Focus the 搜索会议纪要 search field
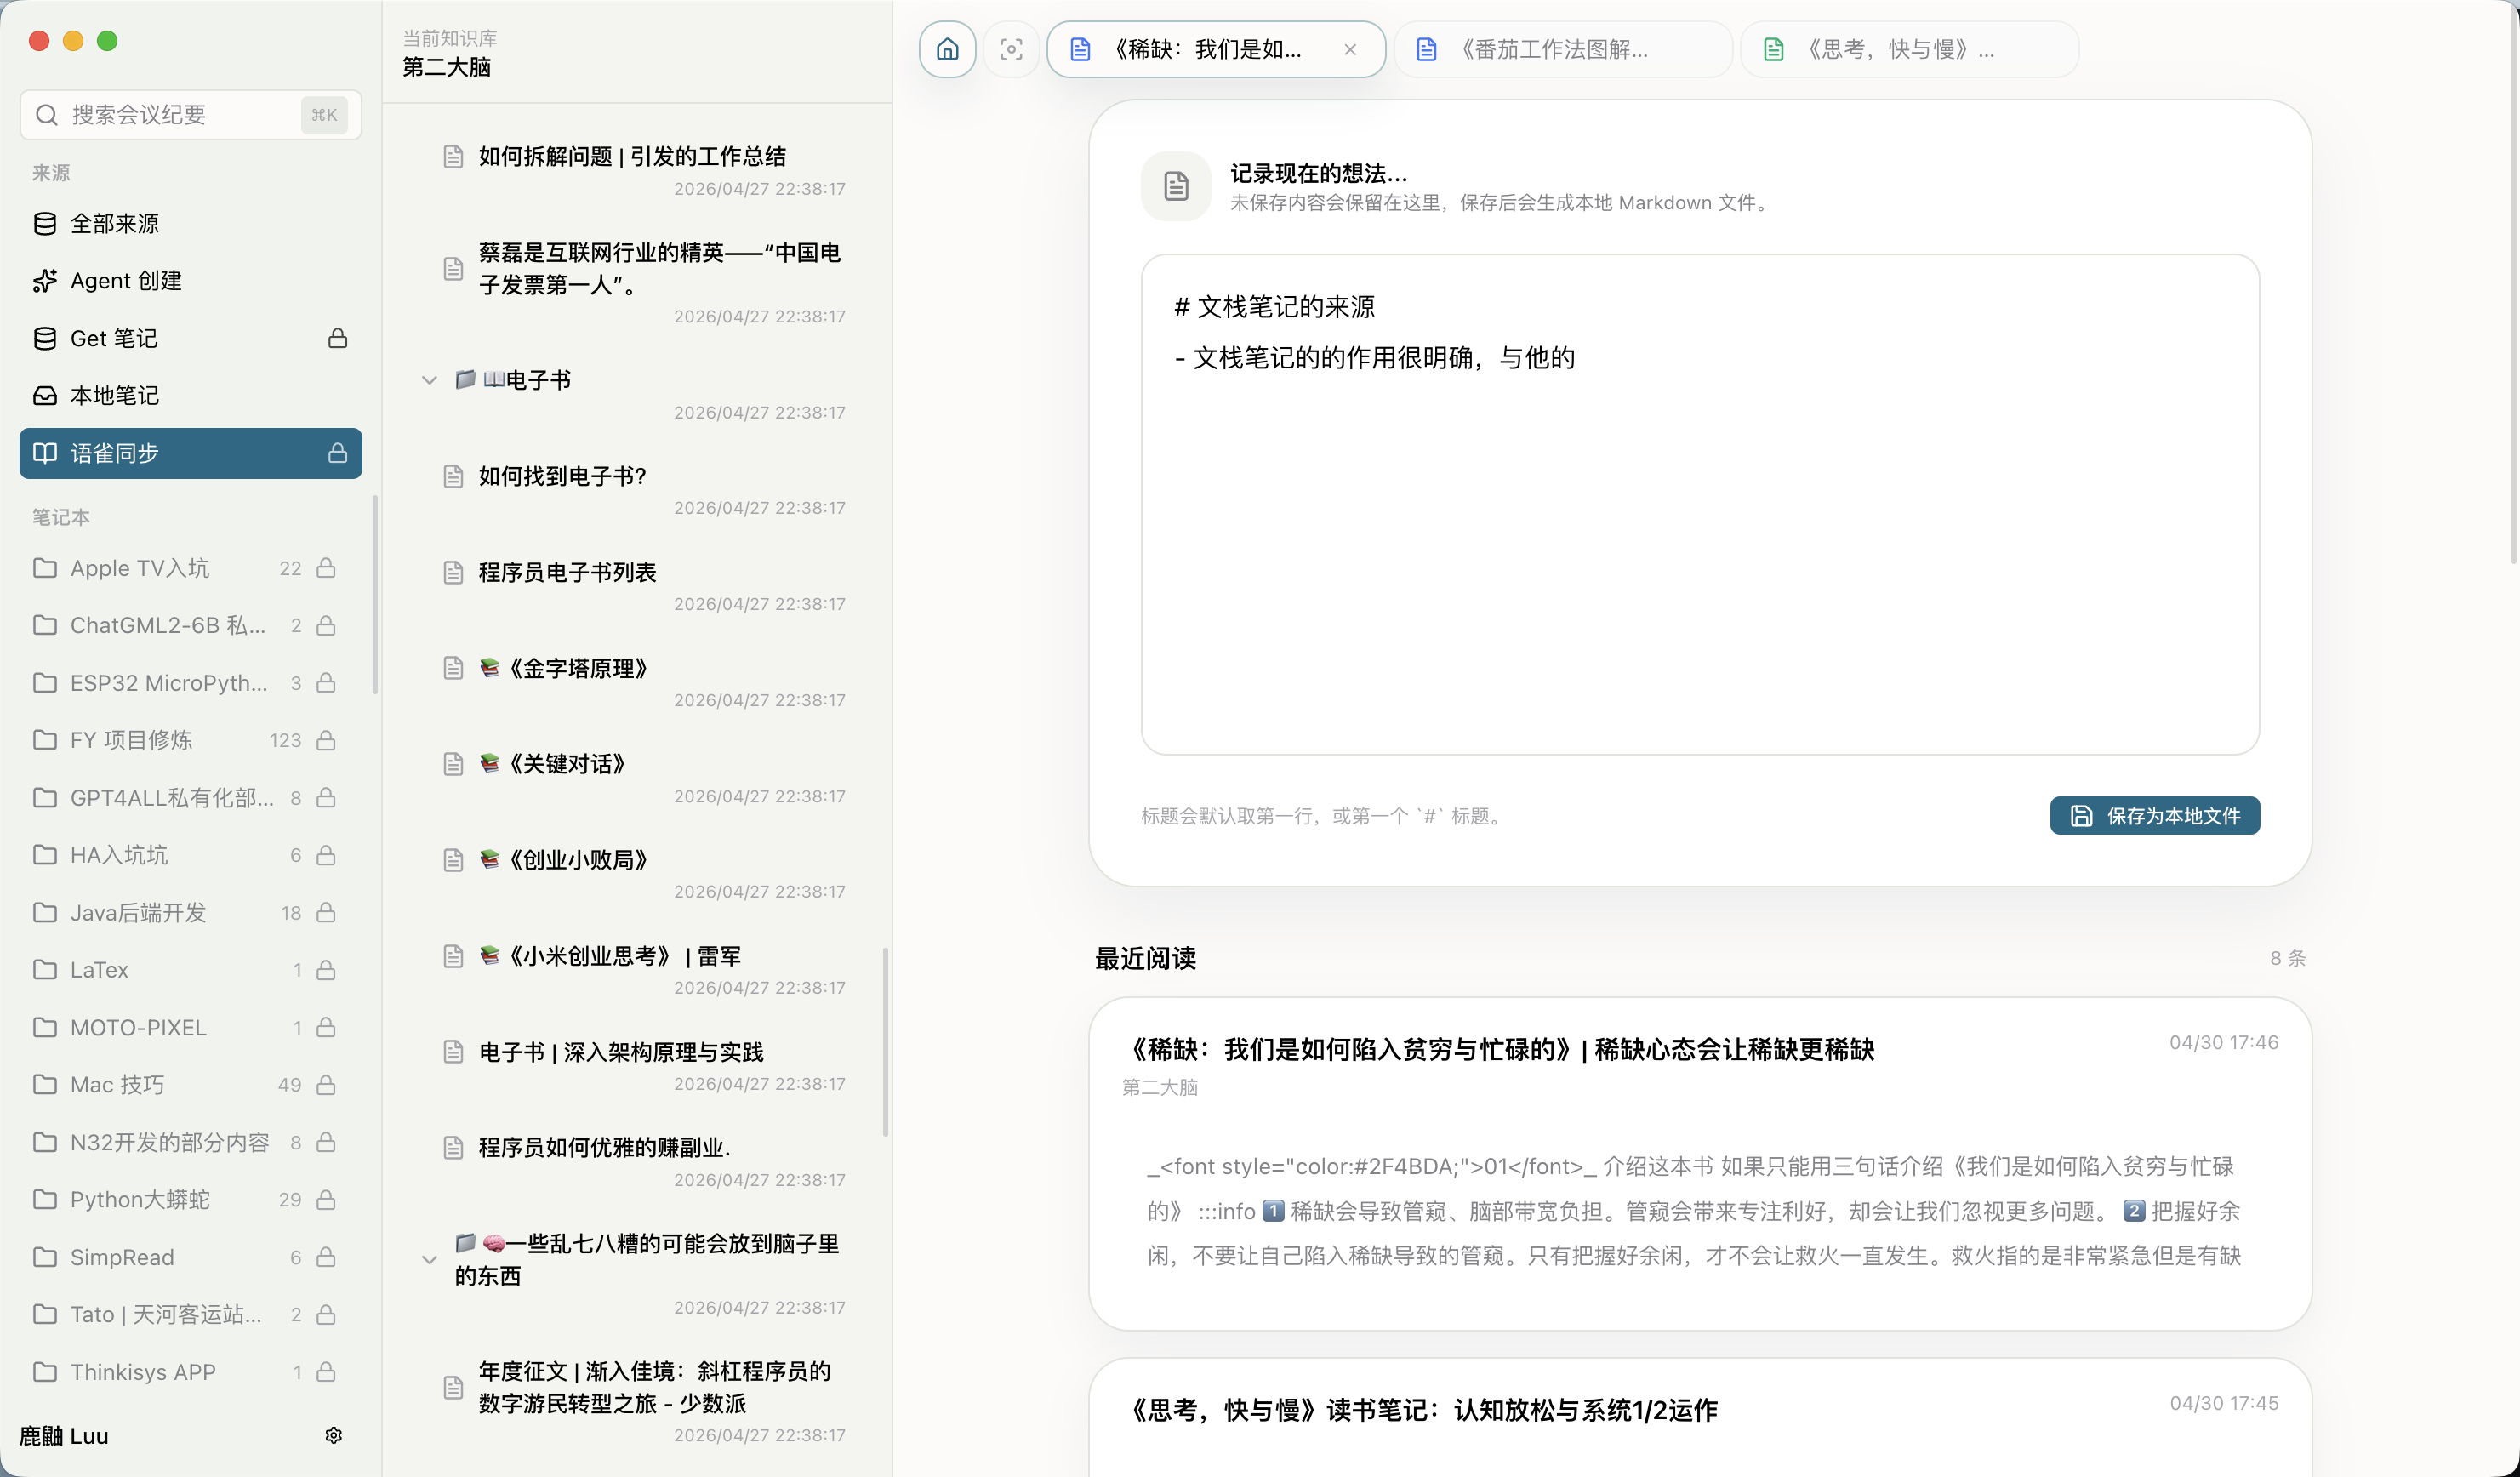 190,115
